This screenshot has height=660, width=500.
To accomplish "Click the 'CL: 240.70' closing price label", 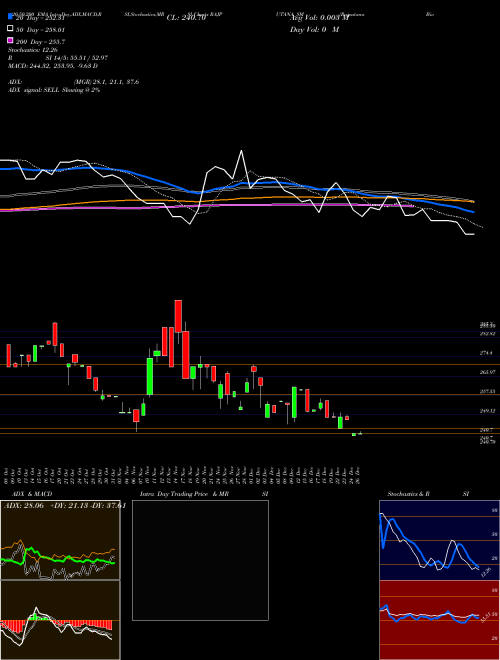I will tap(186, 18).
